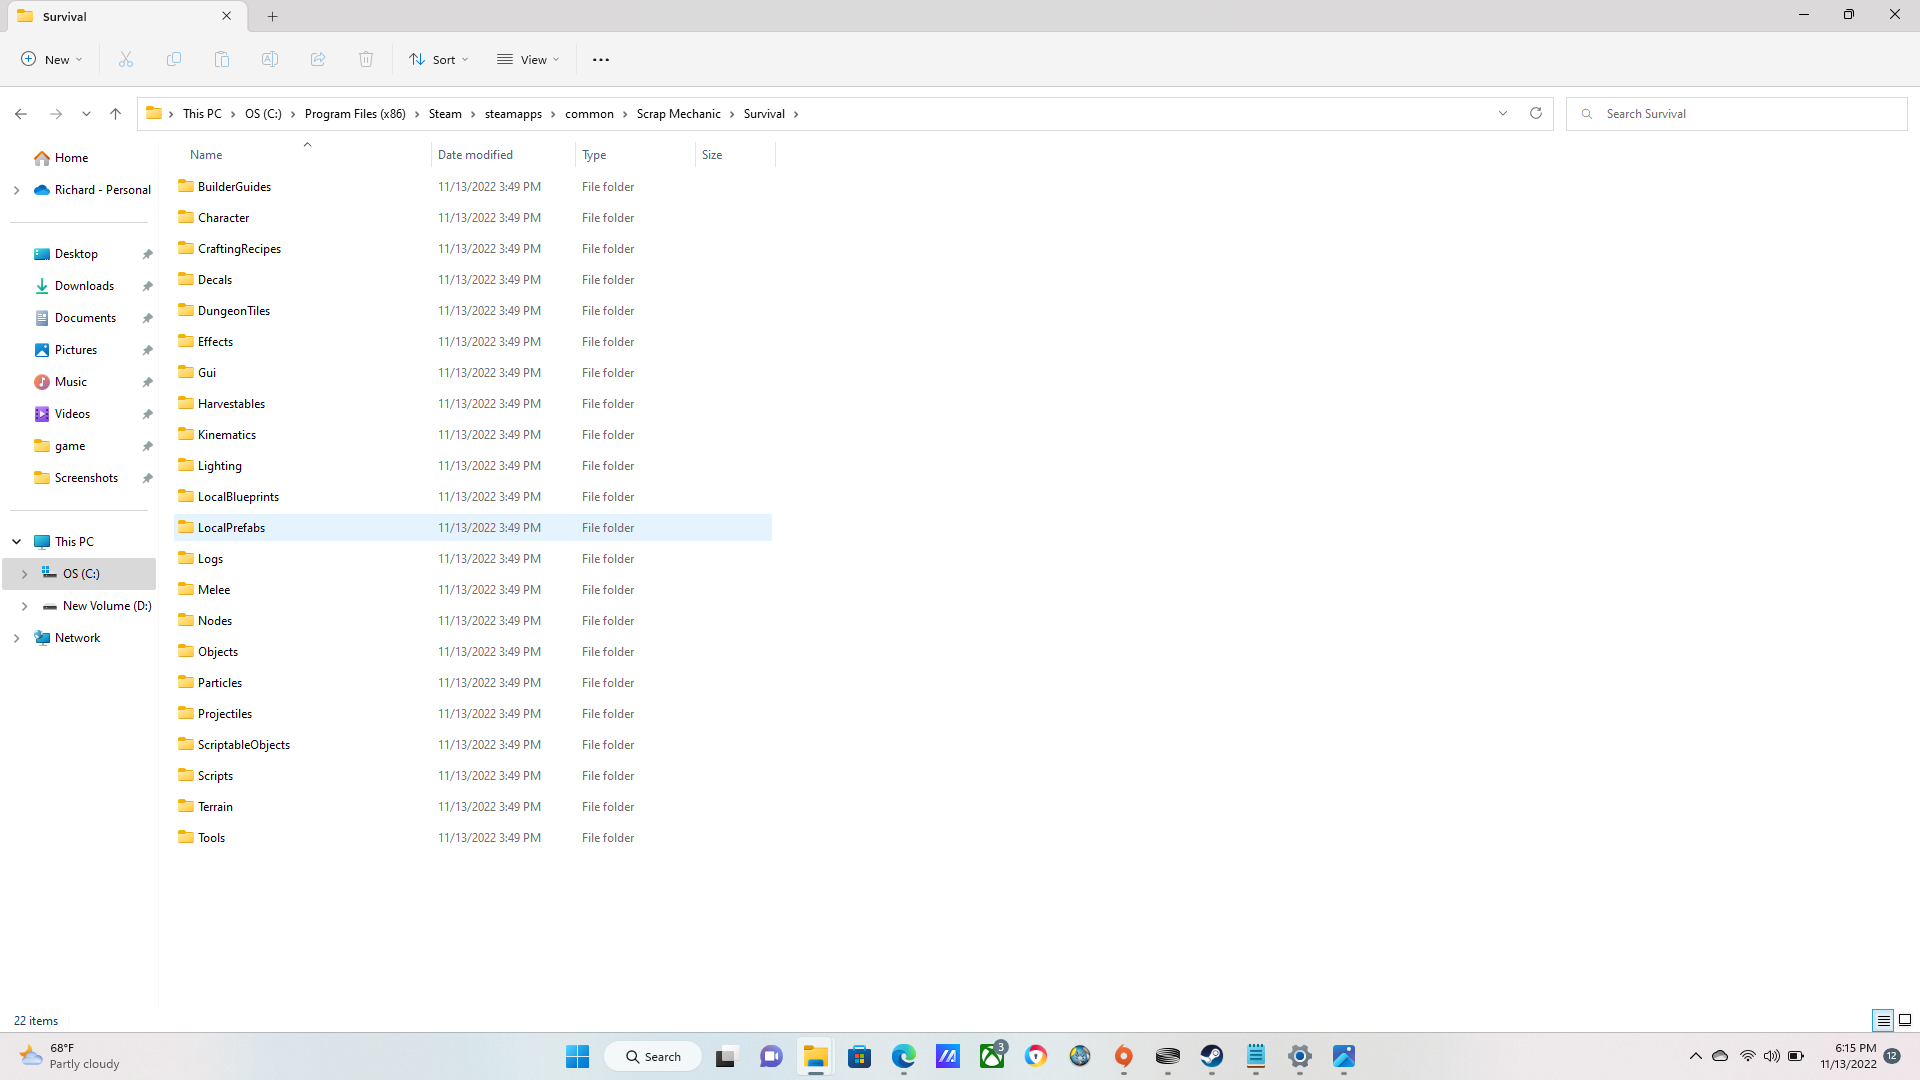Open the See more ellipsis menu
The image size is (1920, 1080).
(x=601, y=60)
